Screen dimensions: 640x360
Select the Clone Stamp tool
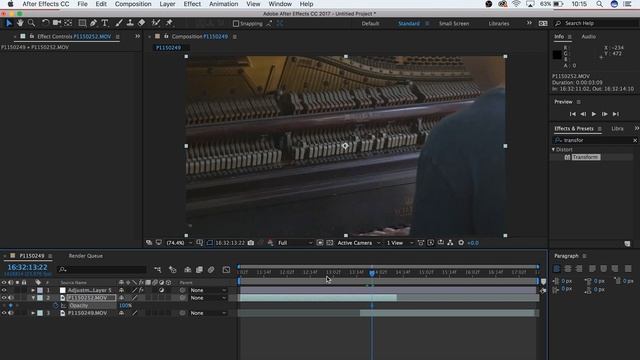(x=130, y=23)
